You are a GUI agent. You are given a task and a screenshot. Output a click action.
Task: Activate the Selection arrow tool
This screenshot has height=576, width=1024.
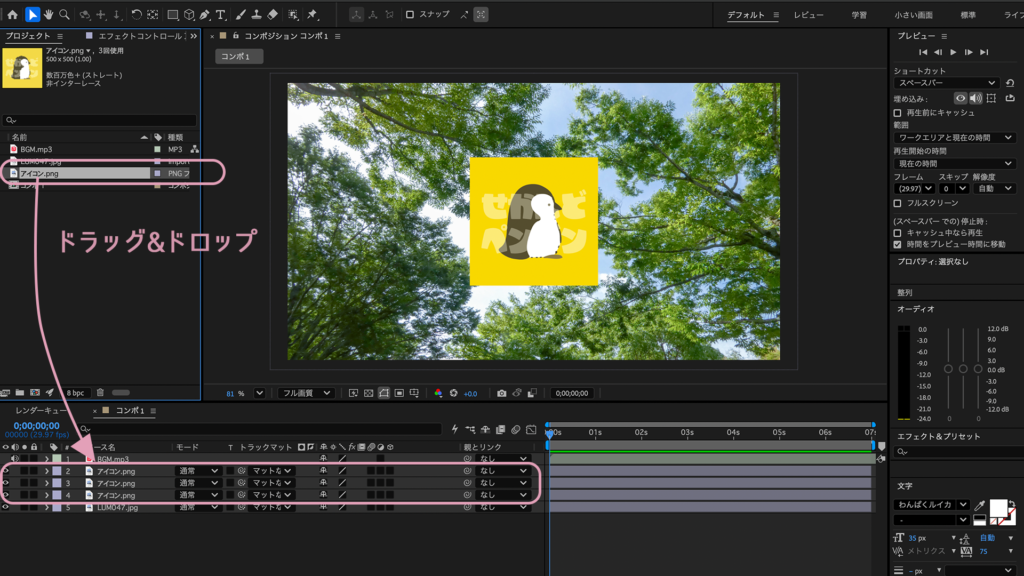[x=32, y=14]
